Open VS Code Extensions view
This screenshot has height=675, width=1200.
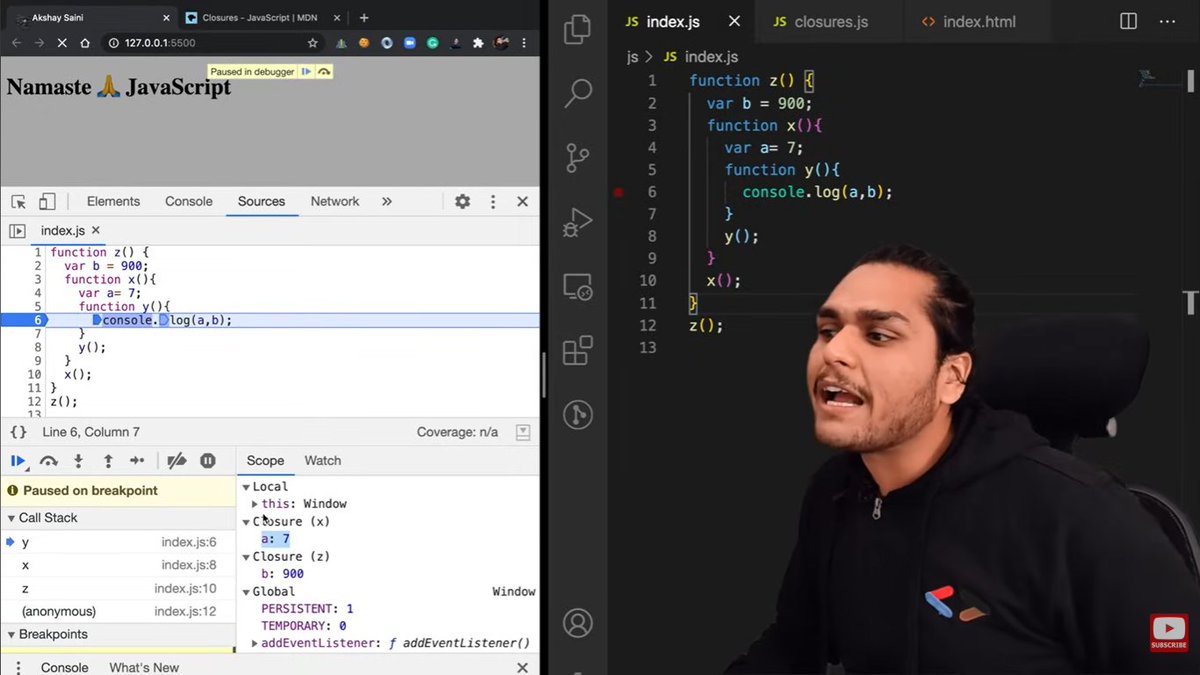578,351
